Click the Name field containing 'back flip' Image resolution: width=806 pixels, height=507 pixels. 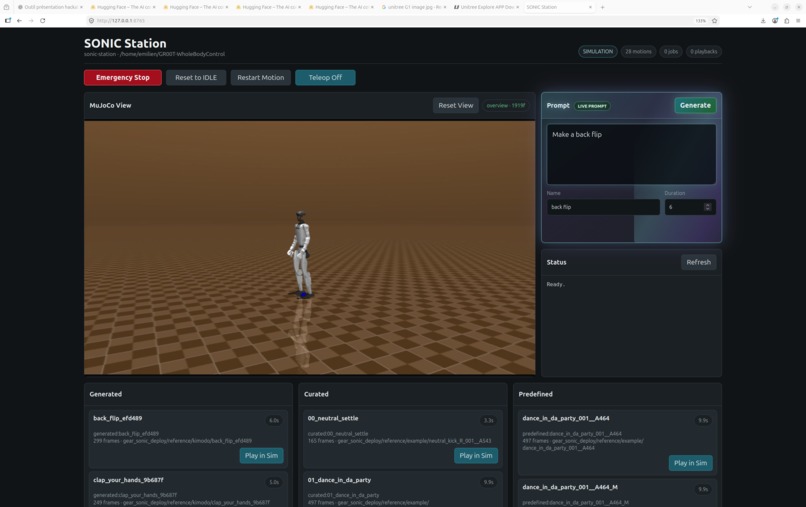(603, 207)
